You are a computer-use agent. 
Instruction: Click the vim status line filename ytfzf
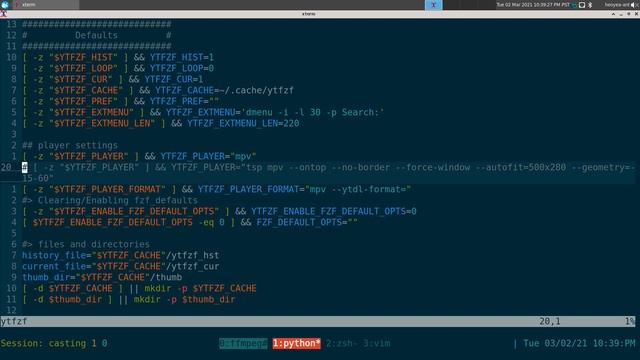pyautogui.click(x=14, y=322)
